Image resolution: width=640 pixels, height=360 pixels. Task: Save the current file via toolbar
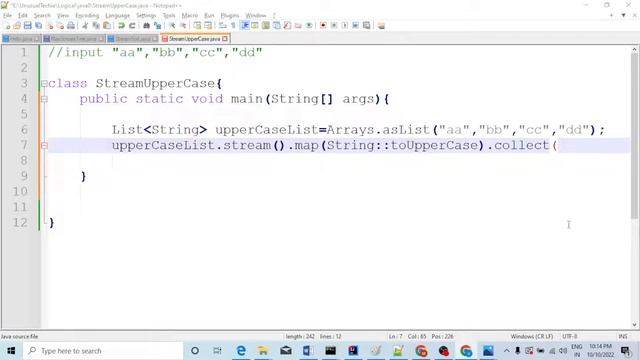click(x=28, y=25)
